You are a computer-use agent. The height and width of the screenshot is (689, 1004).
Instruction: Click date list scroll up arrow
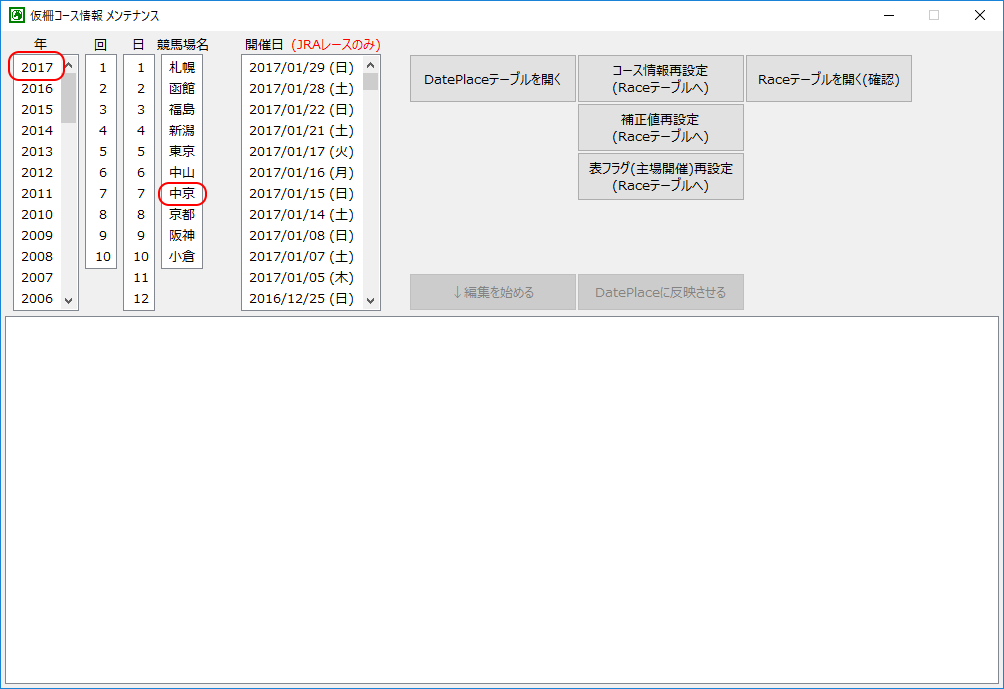point(371,65)
